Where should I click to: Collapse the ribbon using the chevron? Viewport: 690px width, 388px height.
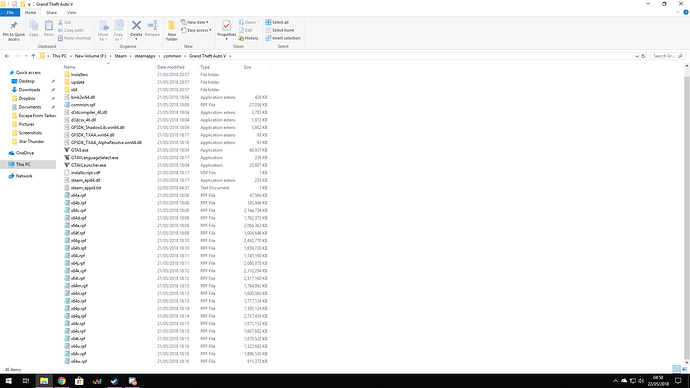point(678,12)
